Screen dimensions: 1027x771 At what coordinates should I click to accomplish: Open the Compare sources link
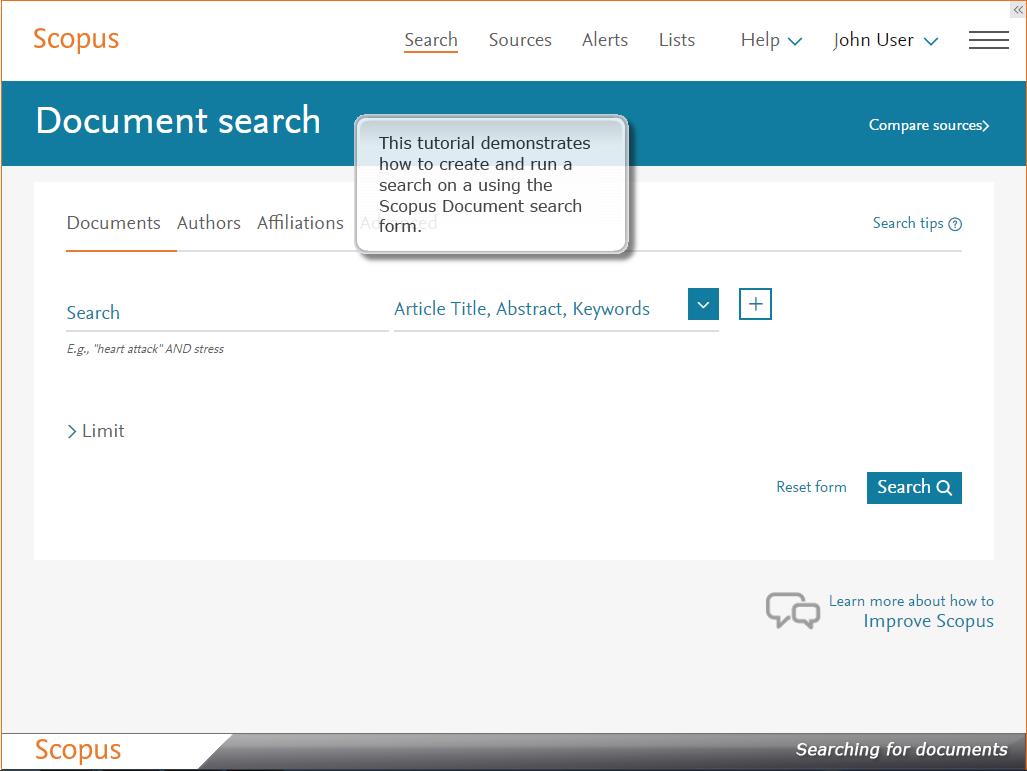(928, 125)
